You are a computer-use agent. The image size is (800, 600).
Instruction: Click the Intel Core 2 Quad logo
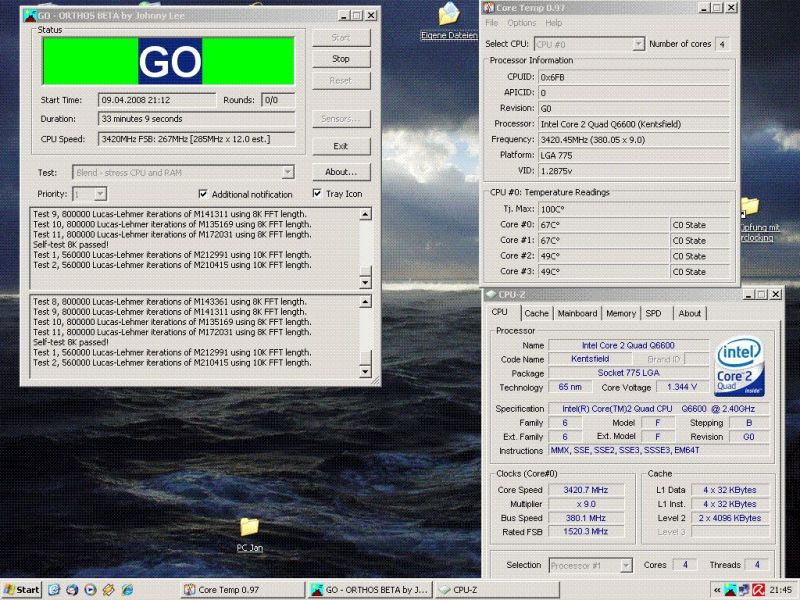(739, 366)
